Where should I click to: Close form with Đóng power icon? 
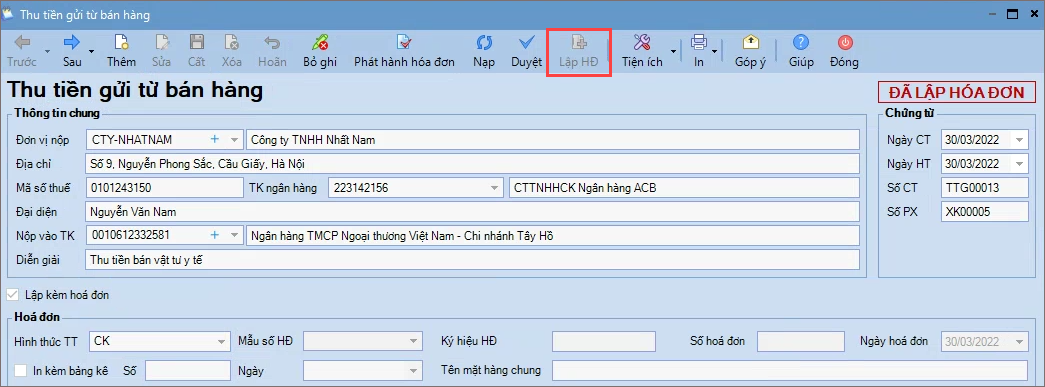click(x=844, y=51)
